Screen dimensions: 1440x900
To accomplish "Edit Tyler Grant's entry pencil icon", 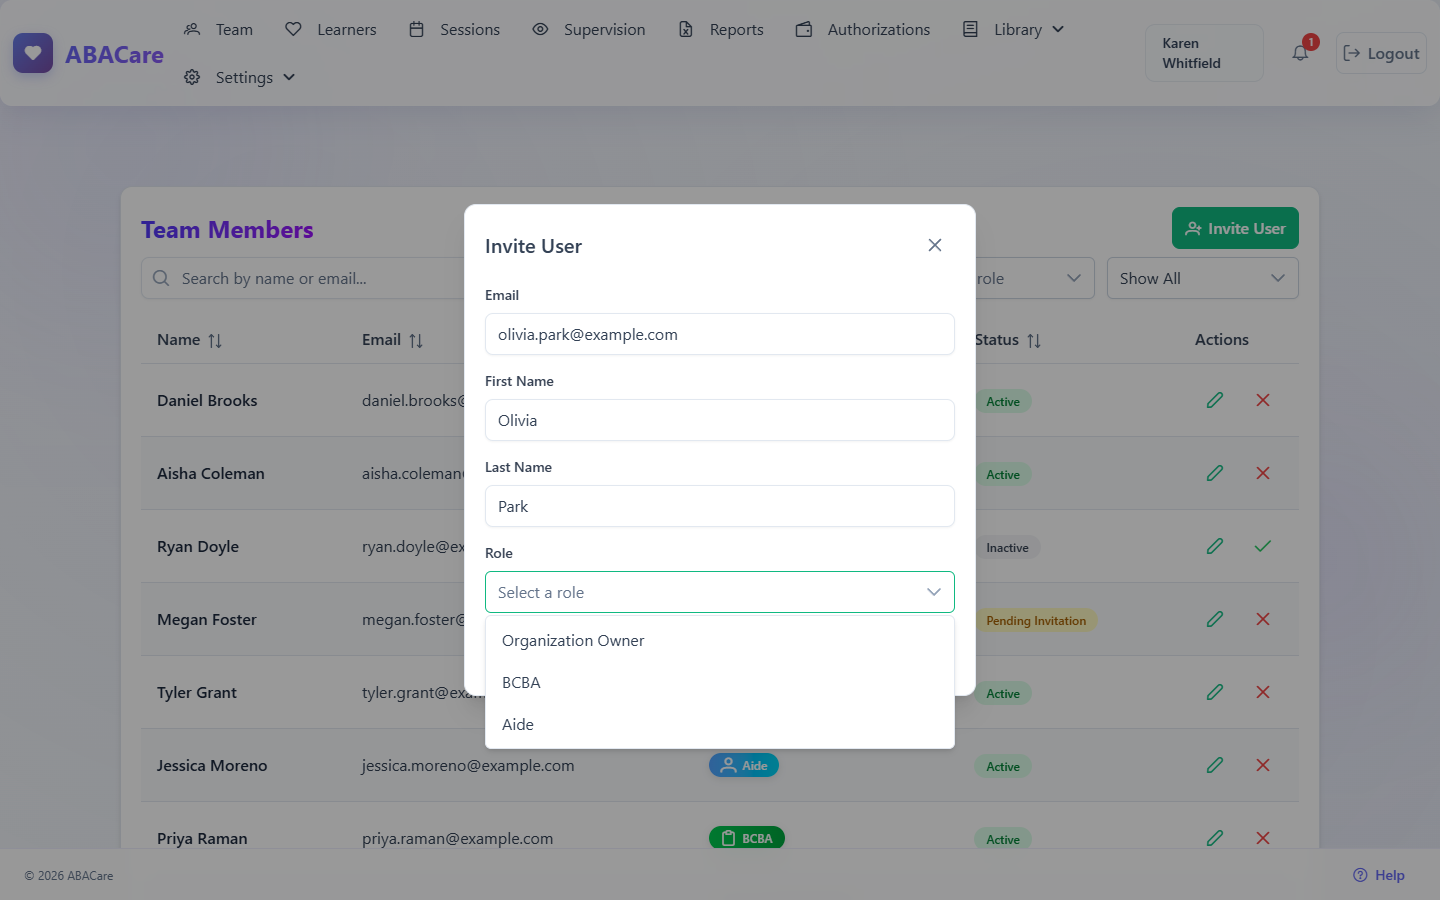I will click(x=1215, y=692).
